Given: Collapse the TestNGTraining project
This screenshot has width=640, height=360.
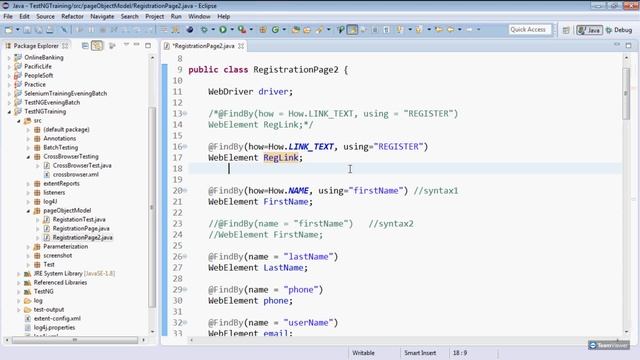Looking at the screenshot, I should pyautogui.click(x=9, y=111).
